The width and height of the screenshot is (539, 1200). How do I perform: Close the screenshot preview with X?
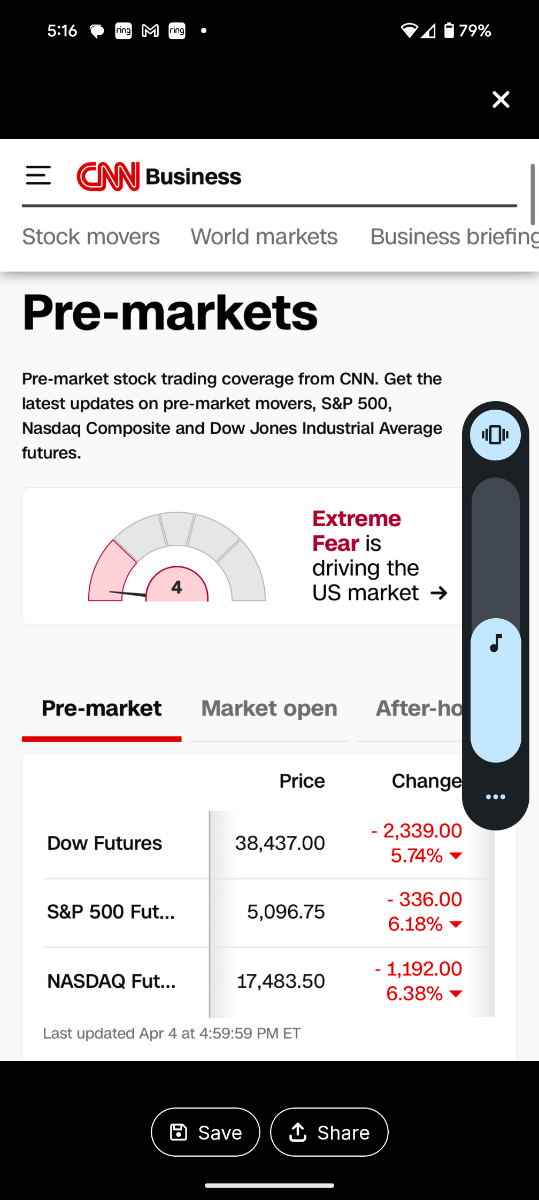pos(501,99)
